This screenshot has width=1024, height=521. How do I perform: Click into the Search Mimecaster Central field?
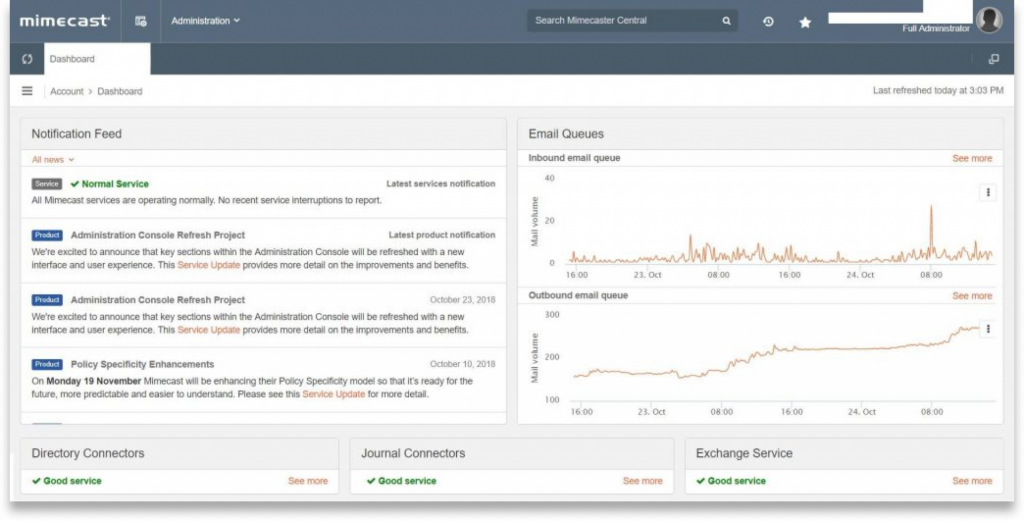pos(625,21)
